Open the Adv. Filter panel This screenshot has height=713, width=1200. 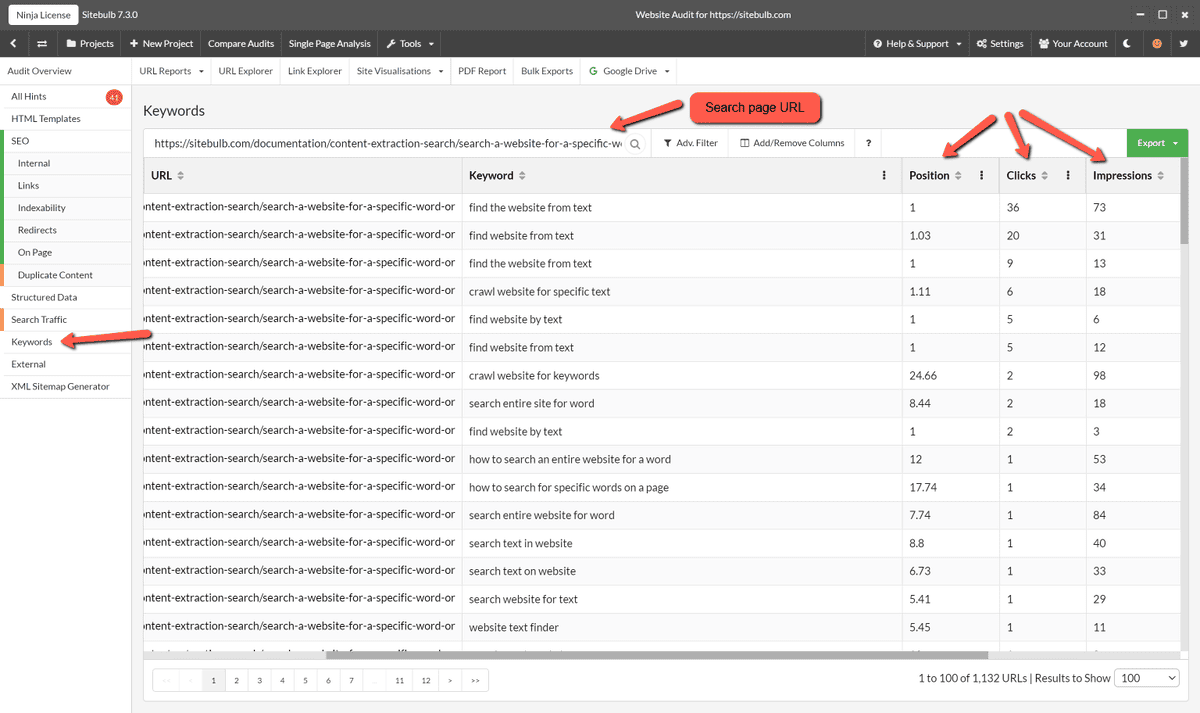[691, 143]
